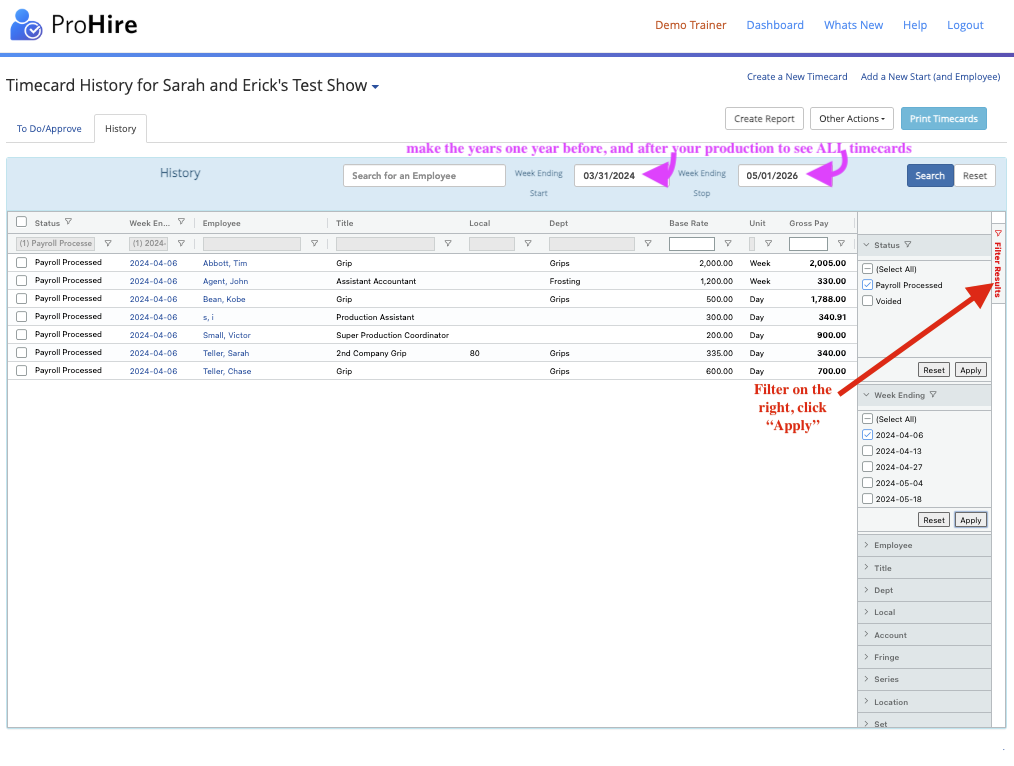Click Reset next to the Search button
The image size is (1014, 766).
pyautogui.click(x=975, y=176)
